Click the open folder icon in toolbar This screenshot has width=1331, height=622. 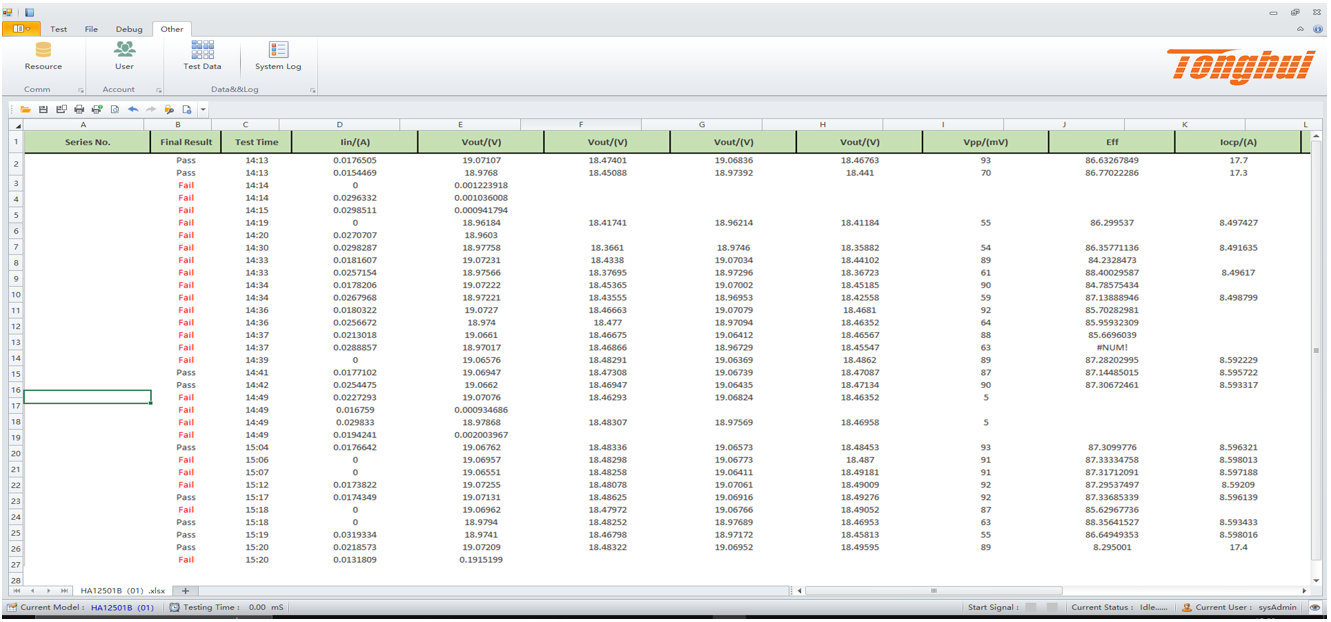[25, 109]
